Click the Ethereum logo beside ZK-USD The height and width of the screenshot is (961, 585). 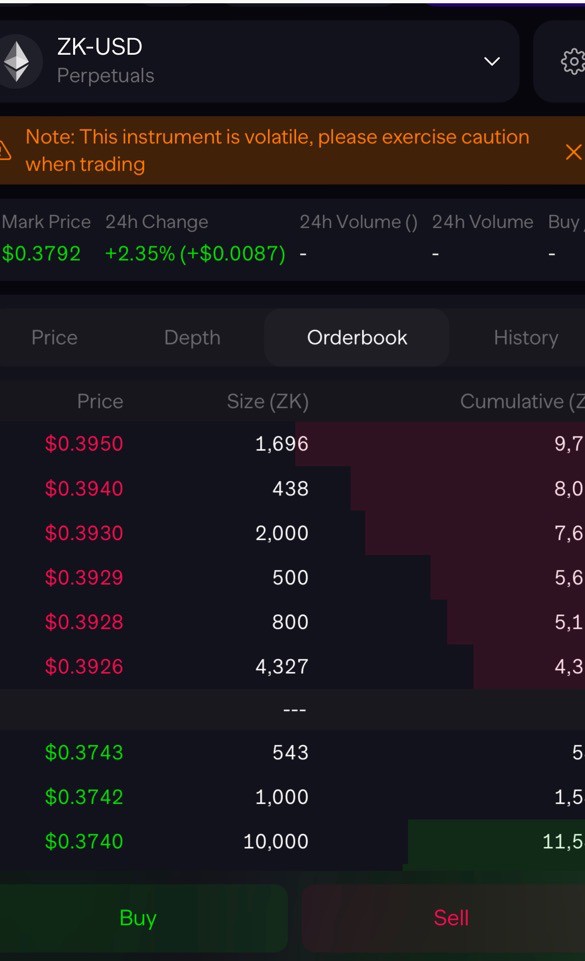click(x=17, y=61)
